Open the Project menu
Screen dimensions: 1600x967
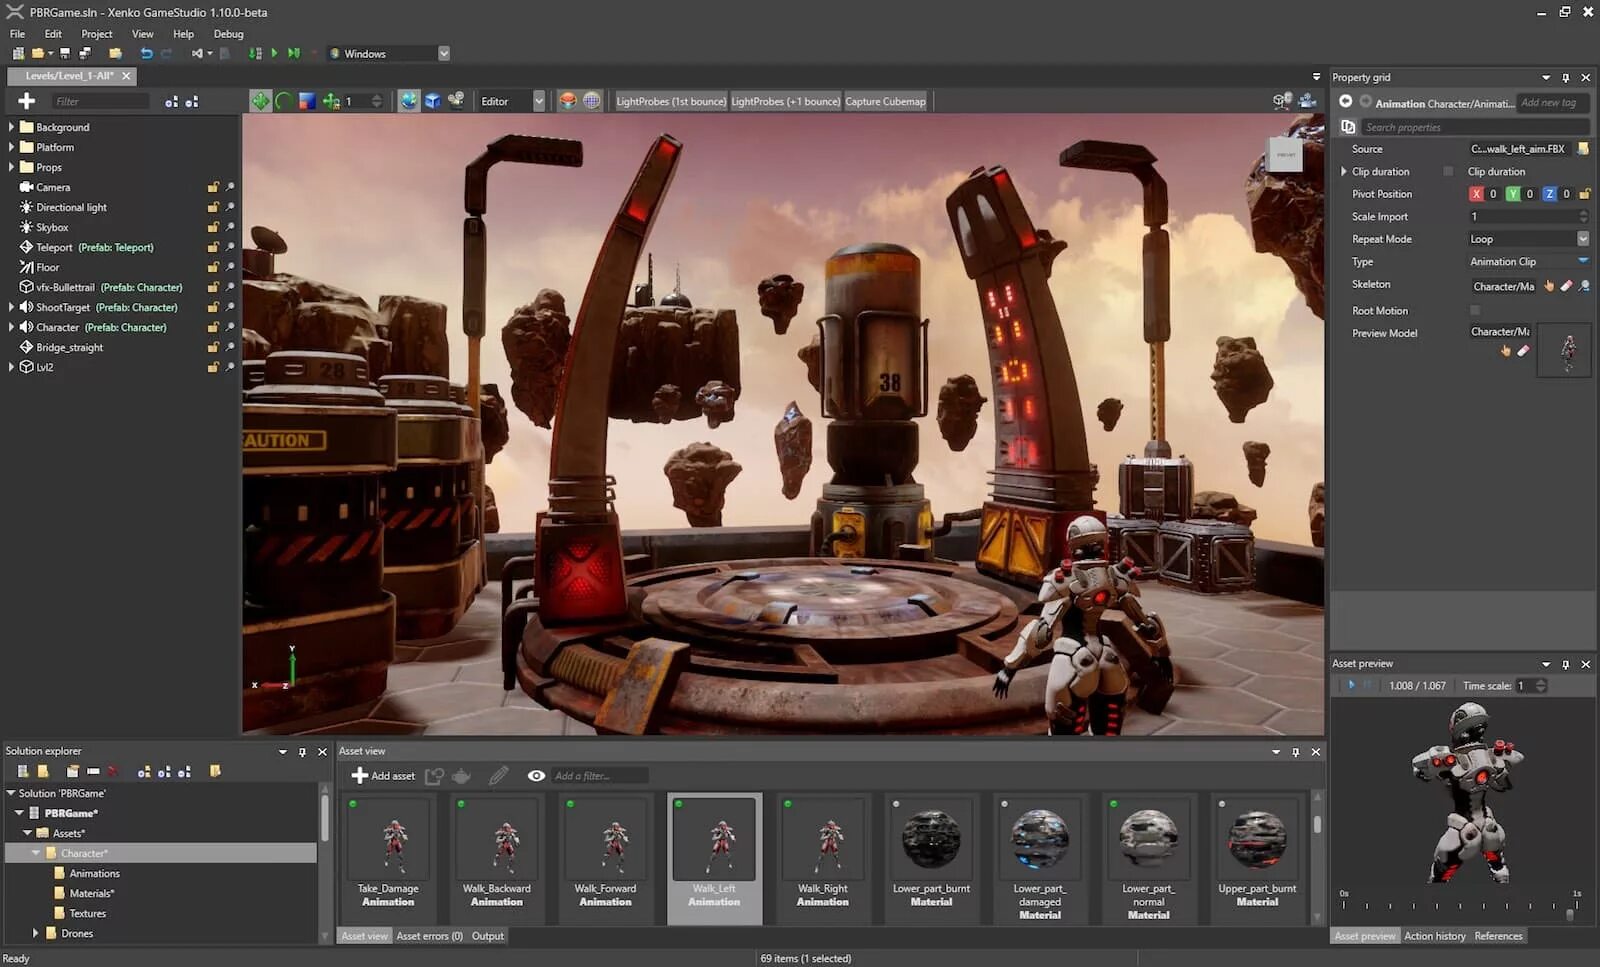pyautogui.click(x=96, y=34)
